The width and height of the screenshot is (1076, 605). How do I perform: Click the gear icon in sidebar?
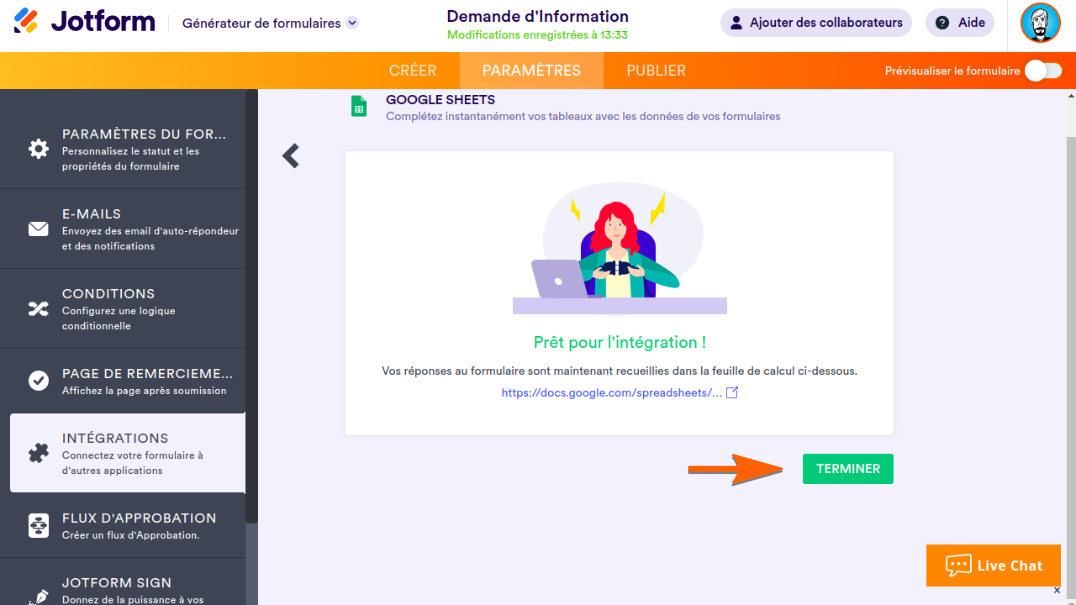[x=38, y=149]
